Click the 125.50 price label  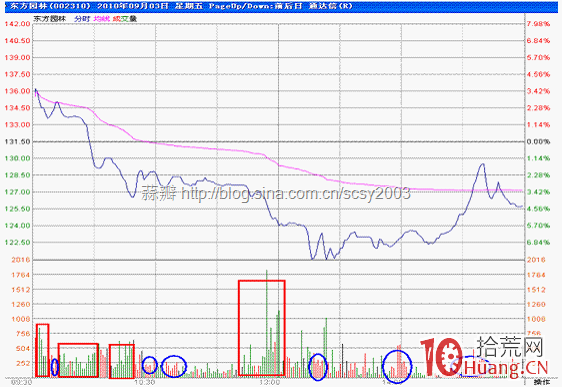tap(17, 209)
